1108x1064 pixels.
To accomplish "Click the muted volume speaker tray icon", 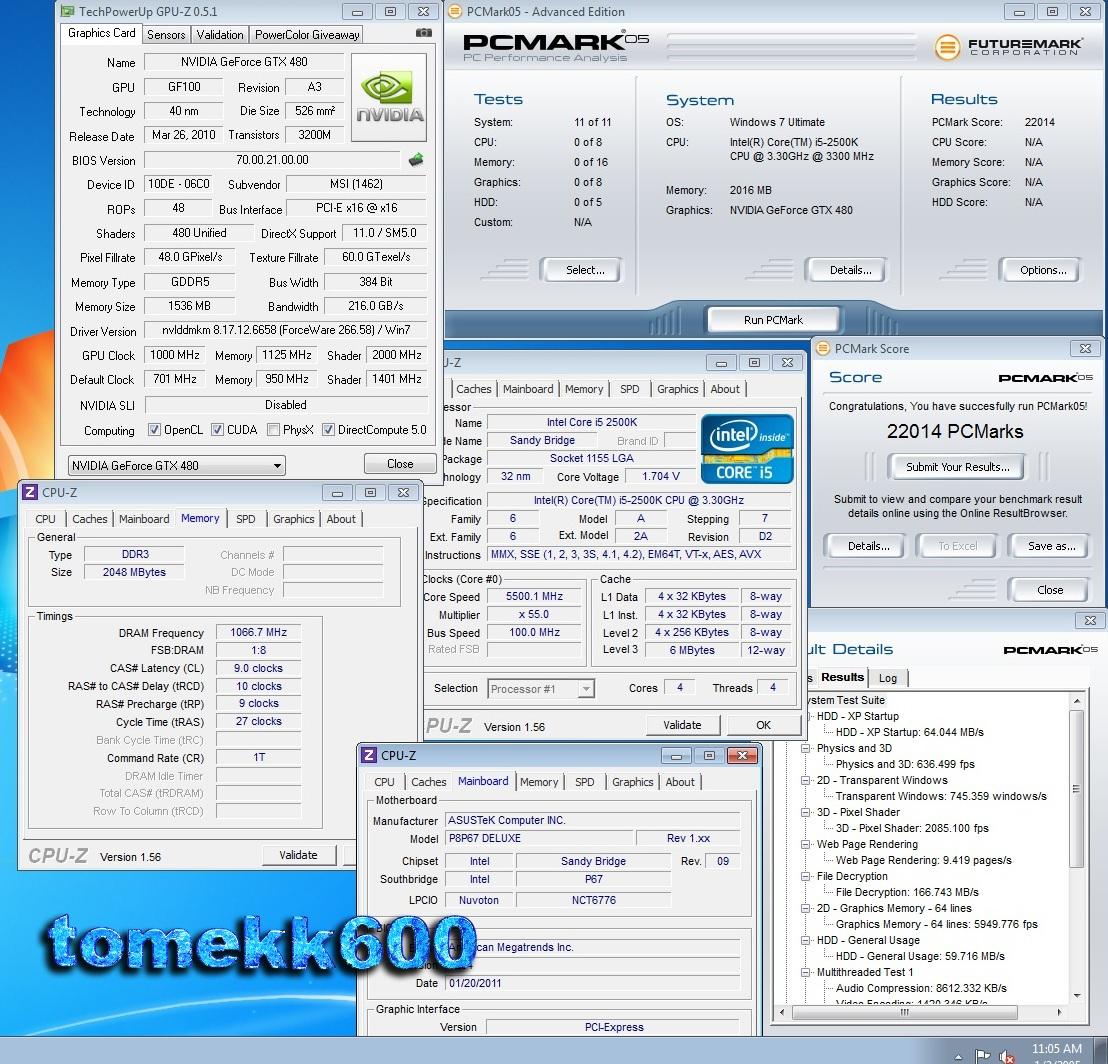I will click(1007, 1057).
